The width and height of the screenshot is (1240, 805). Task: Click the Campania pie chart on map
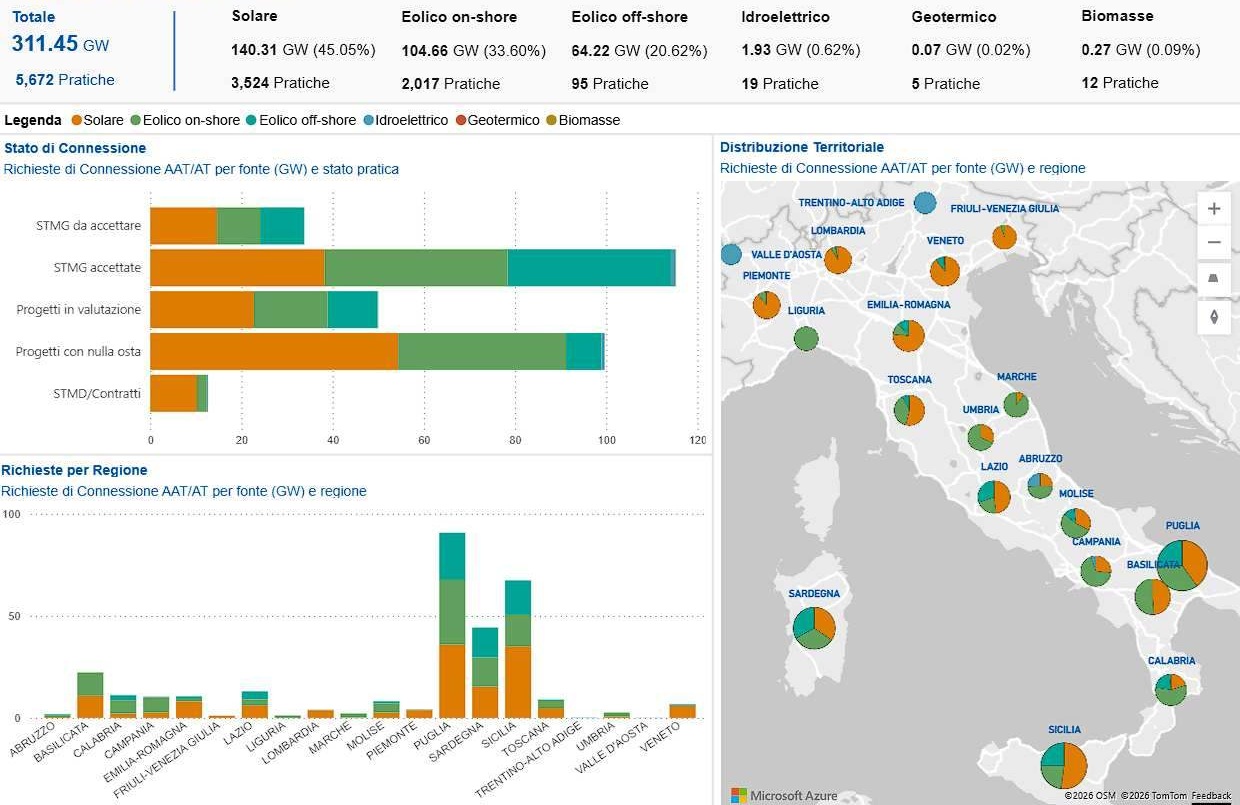[1096, 571]
